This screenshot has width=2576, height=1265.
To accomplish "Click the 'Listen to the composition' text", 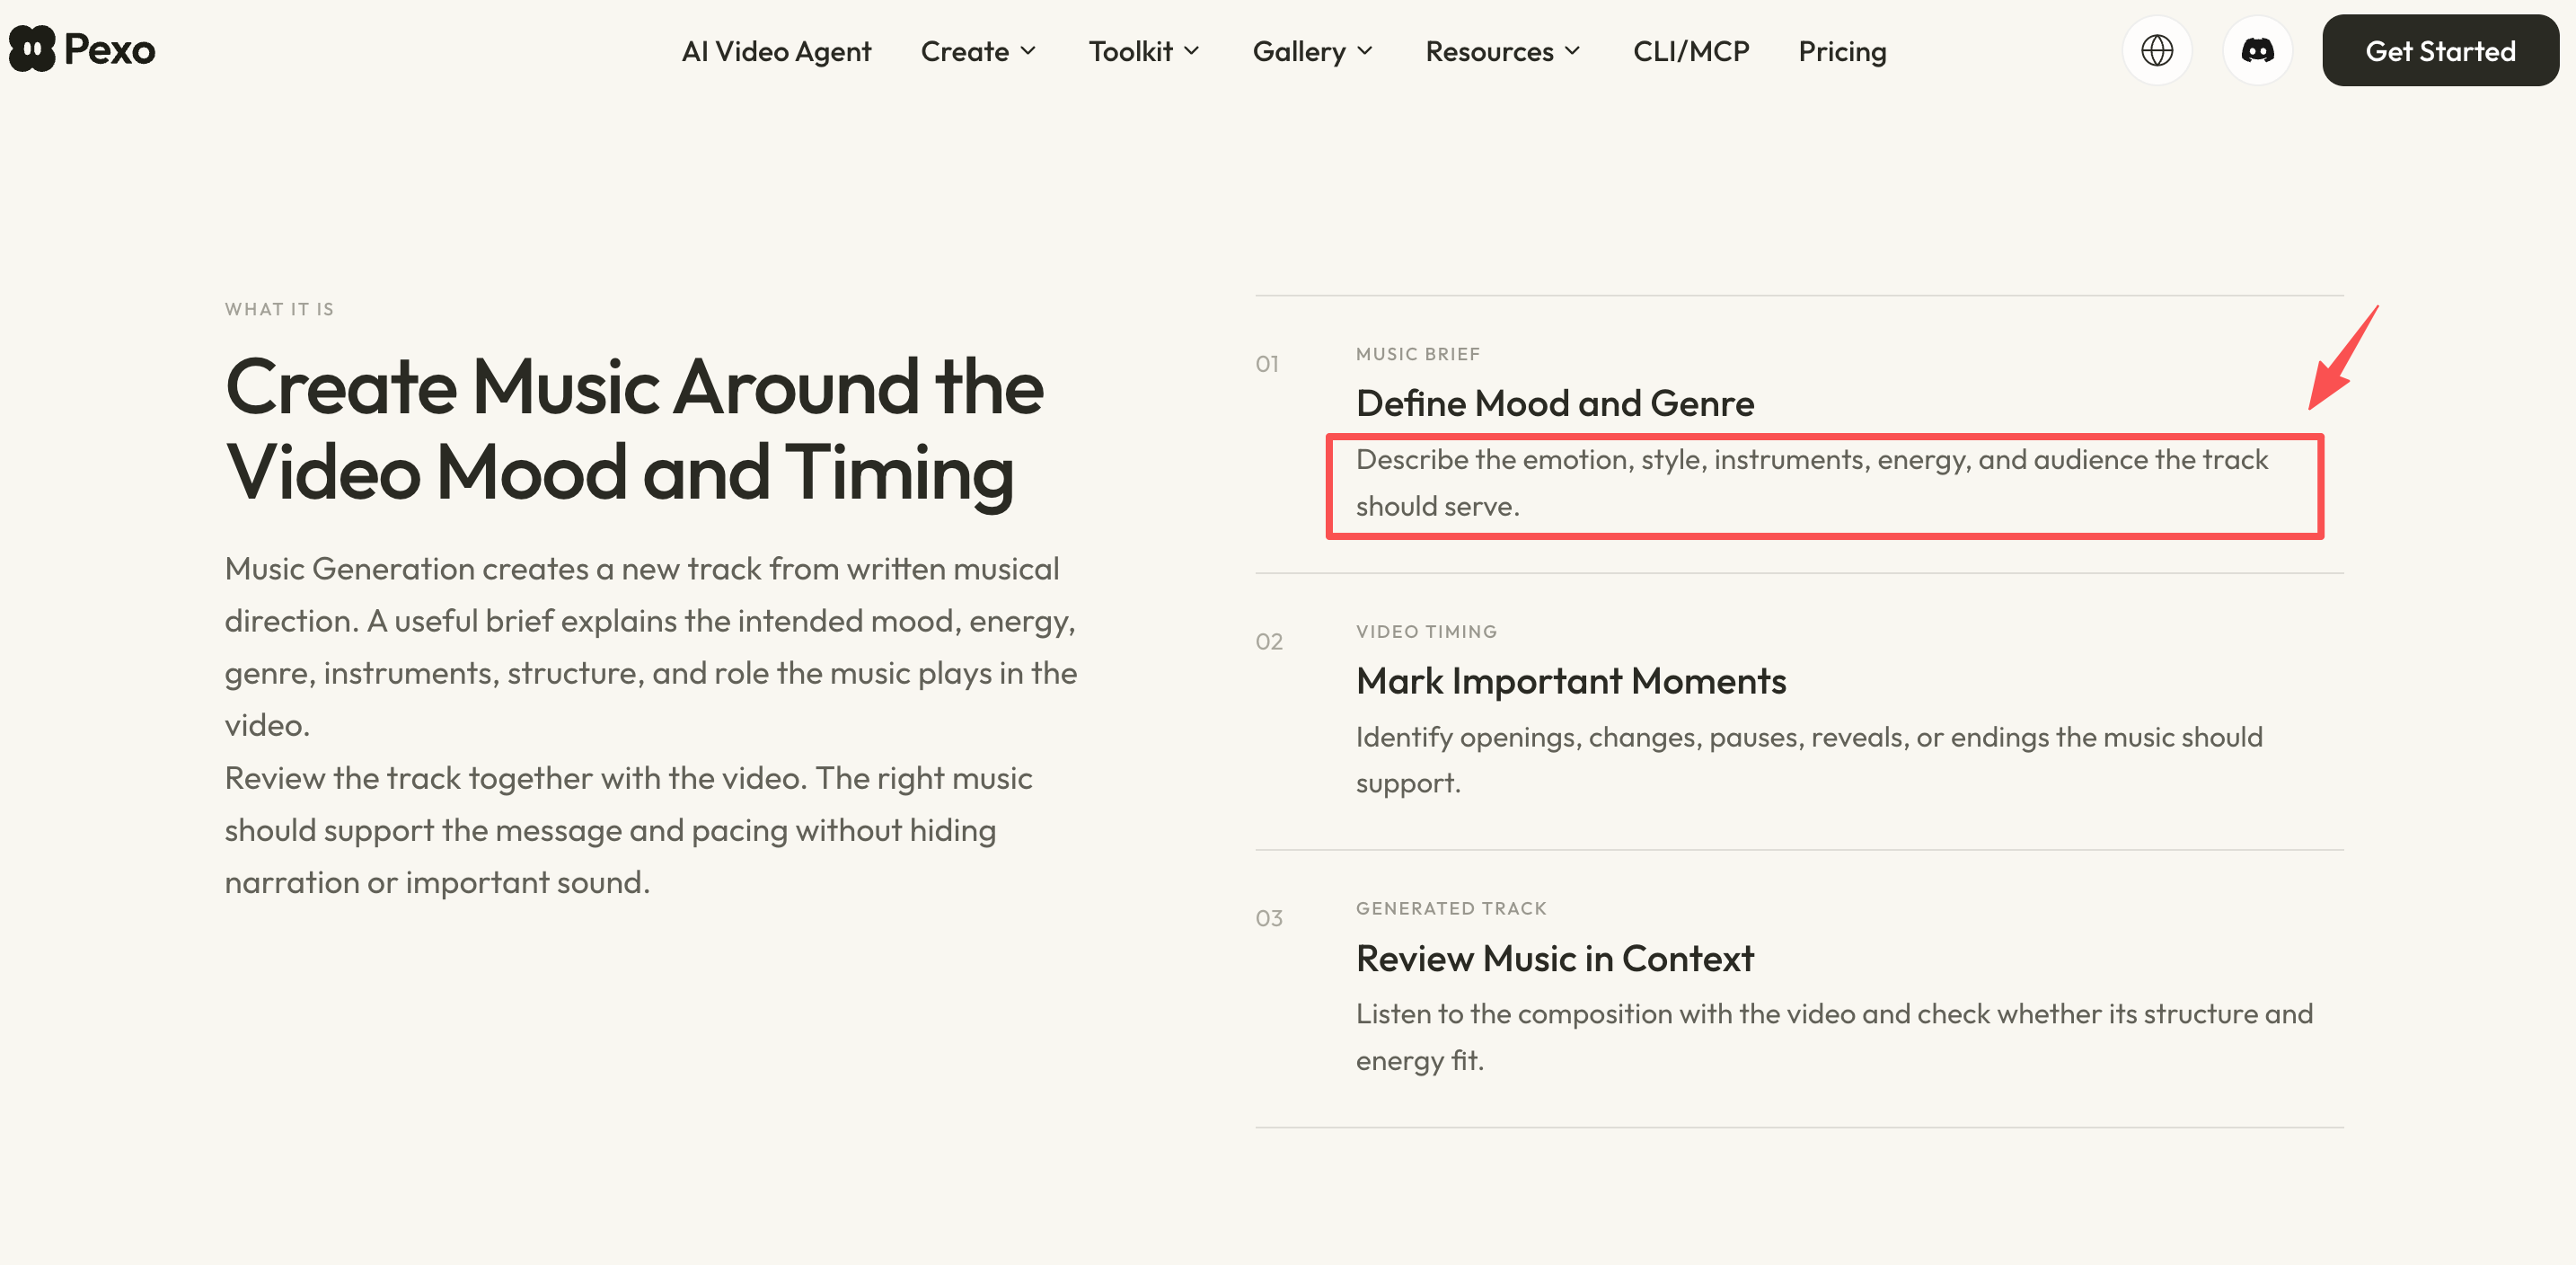I will coord(1834,1037).
